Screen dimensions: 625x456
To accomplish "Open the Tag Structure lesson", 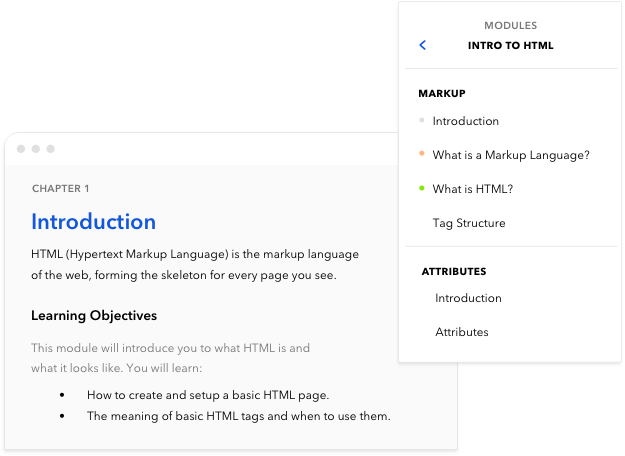I will click(469, 223).
